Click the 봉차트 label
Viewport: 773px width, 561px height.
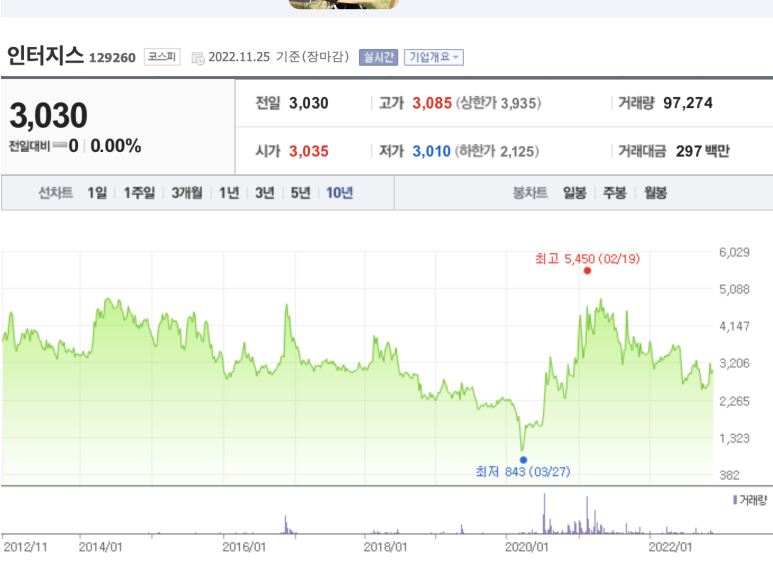pos(530,193)
